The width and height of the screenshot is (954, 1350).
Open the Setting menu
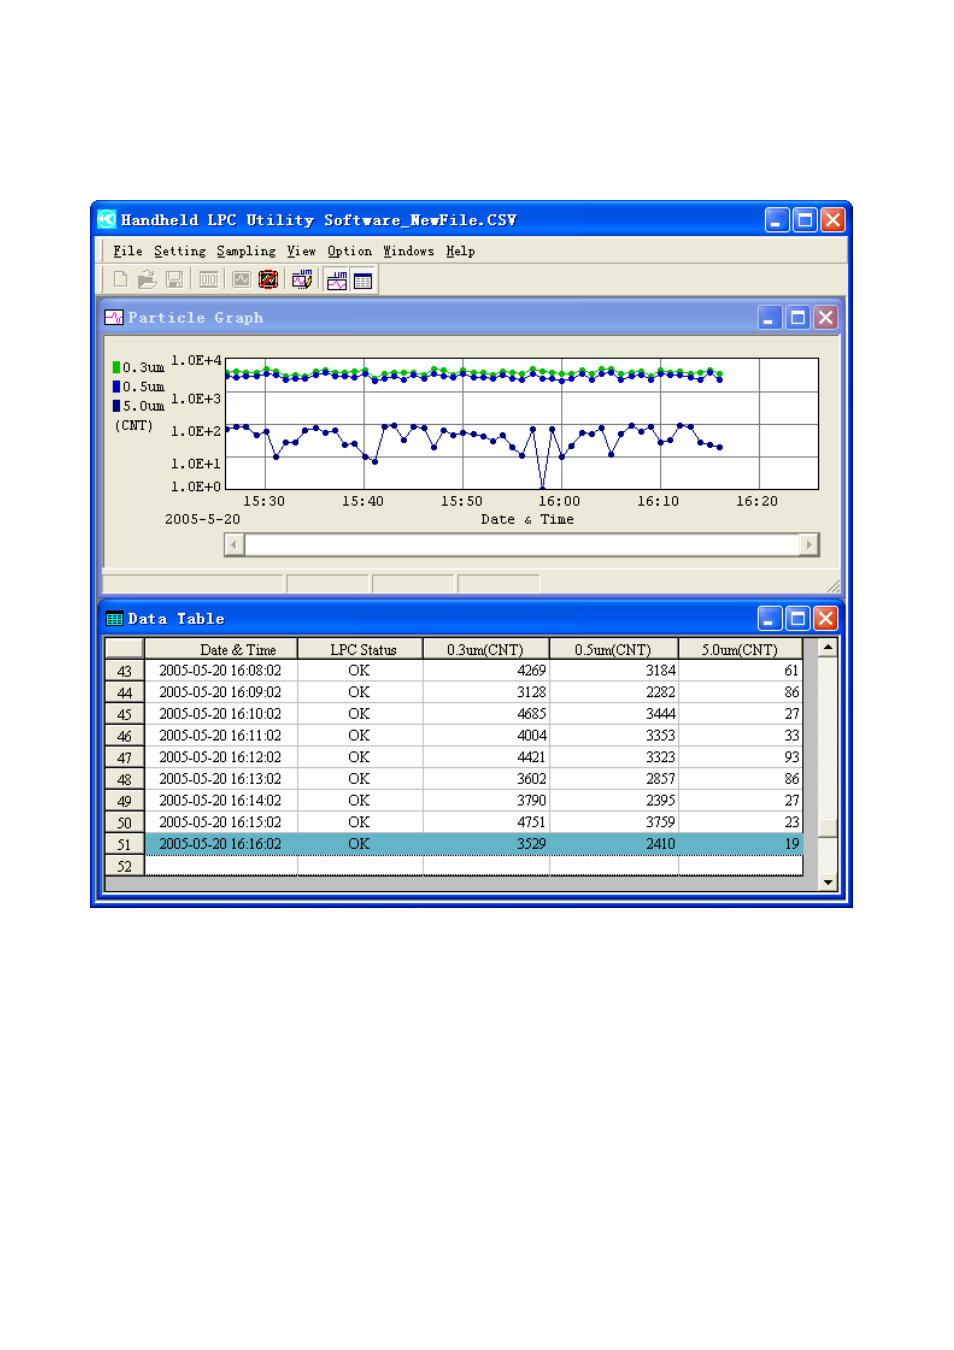[x=180, y=251]
